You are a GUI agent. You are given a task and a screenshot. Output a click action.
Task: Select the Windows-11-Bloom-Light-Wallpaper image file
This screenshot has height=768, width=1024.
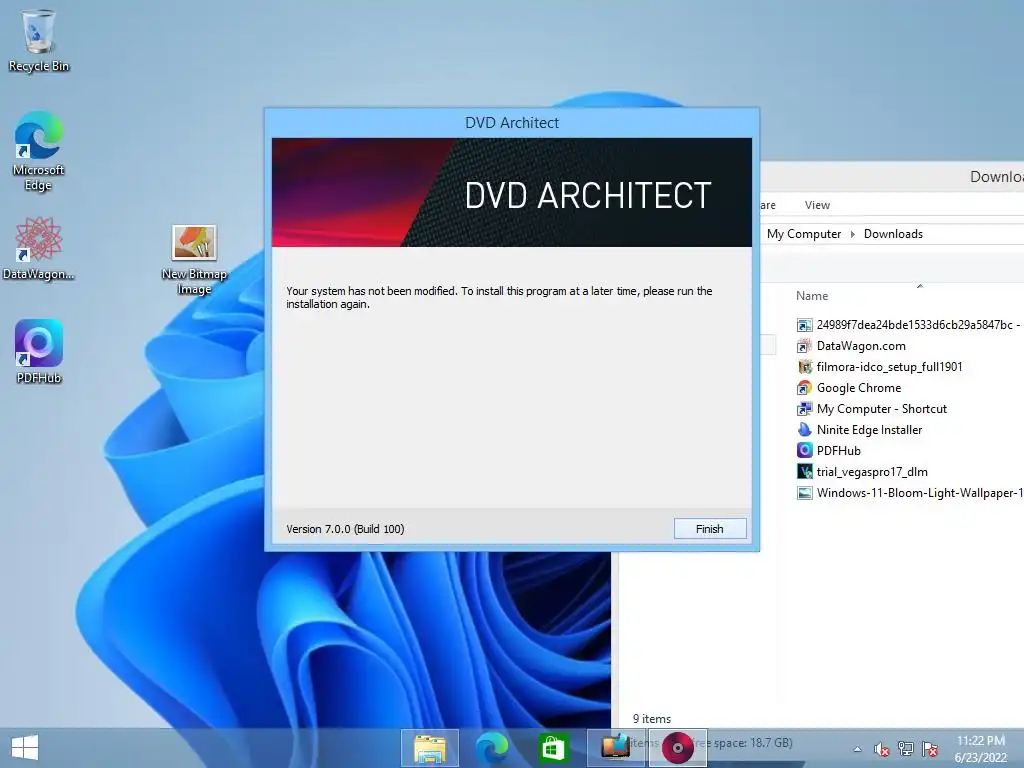pos(909,492)
